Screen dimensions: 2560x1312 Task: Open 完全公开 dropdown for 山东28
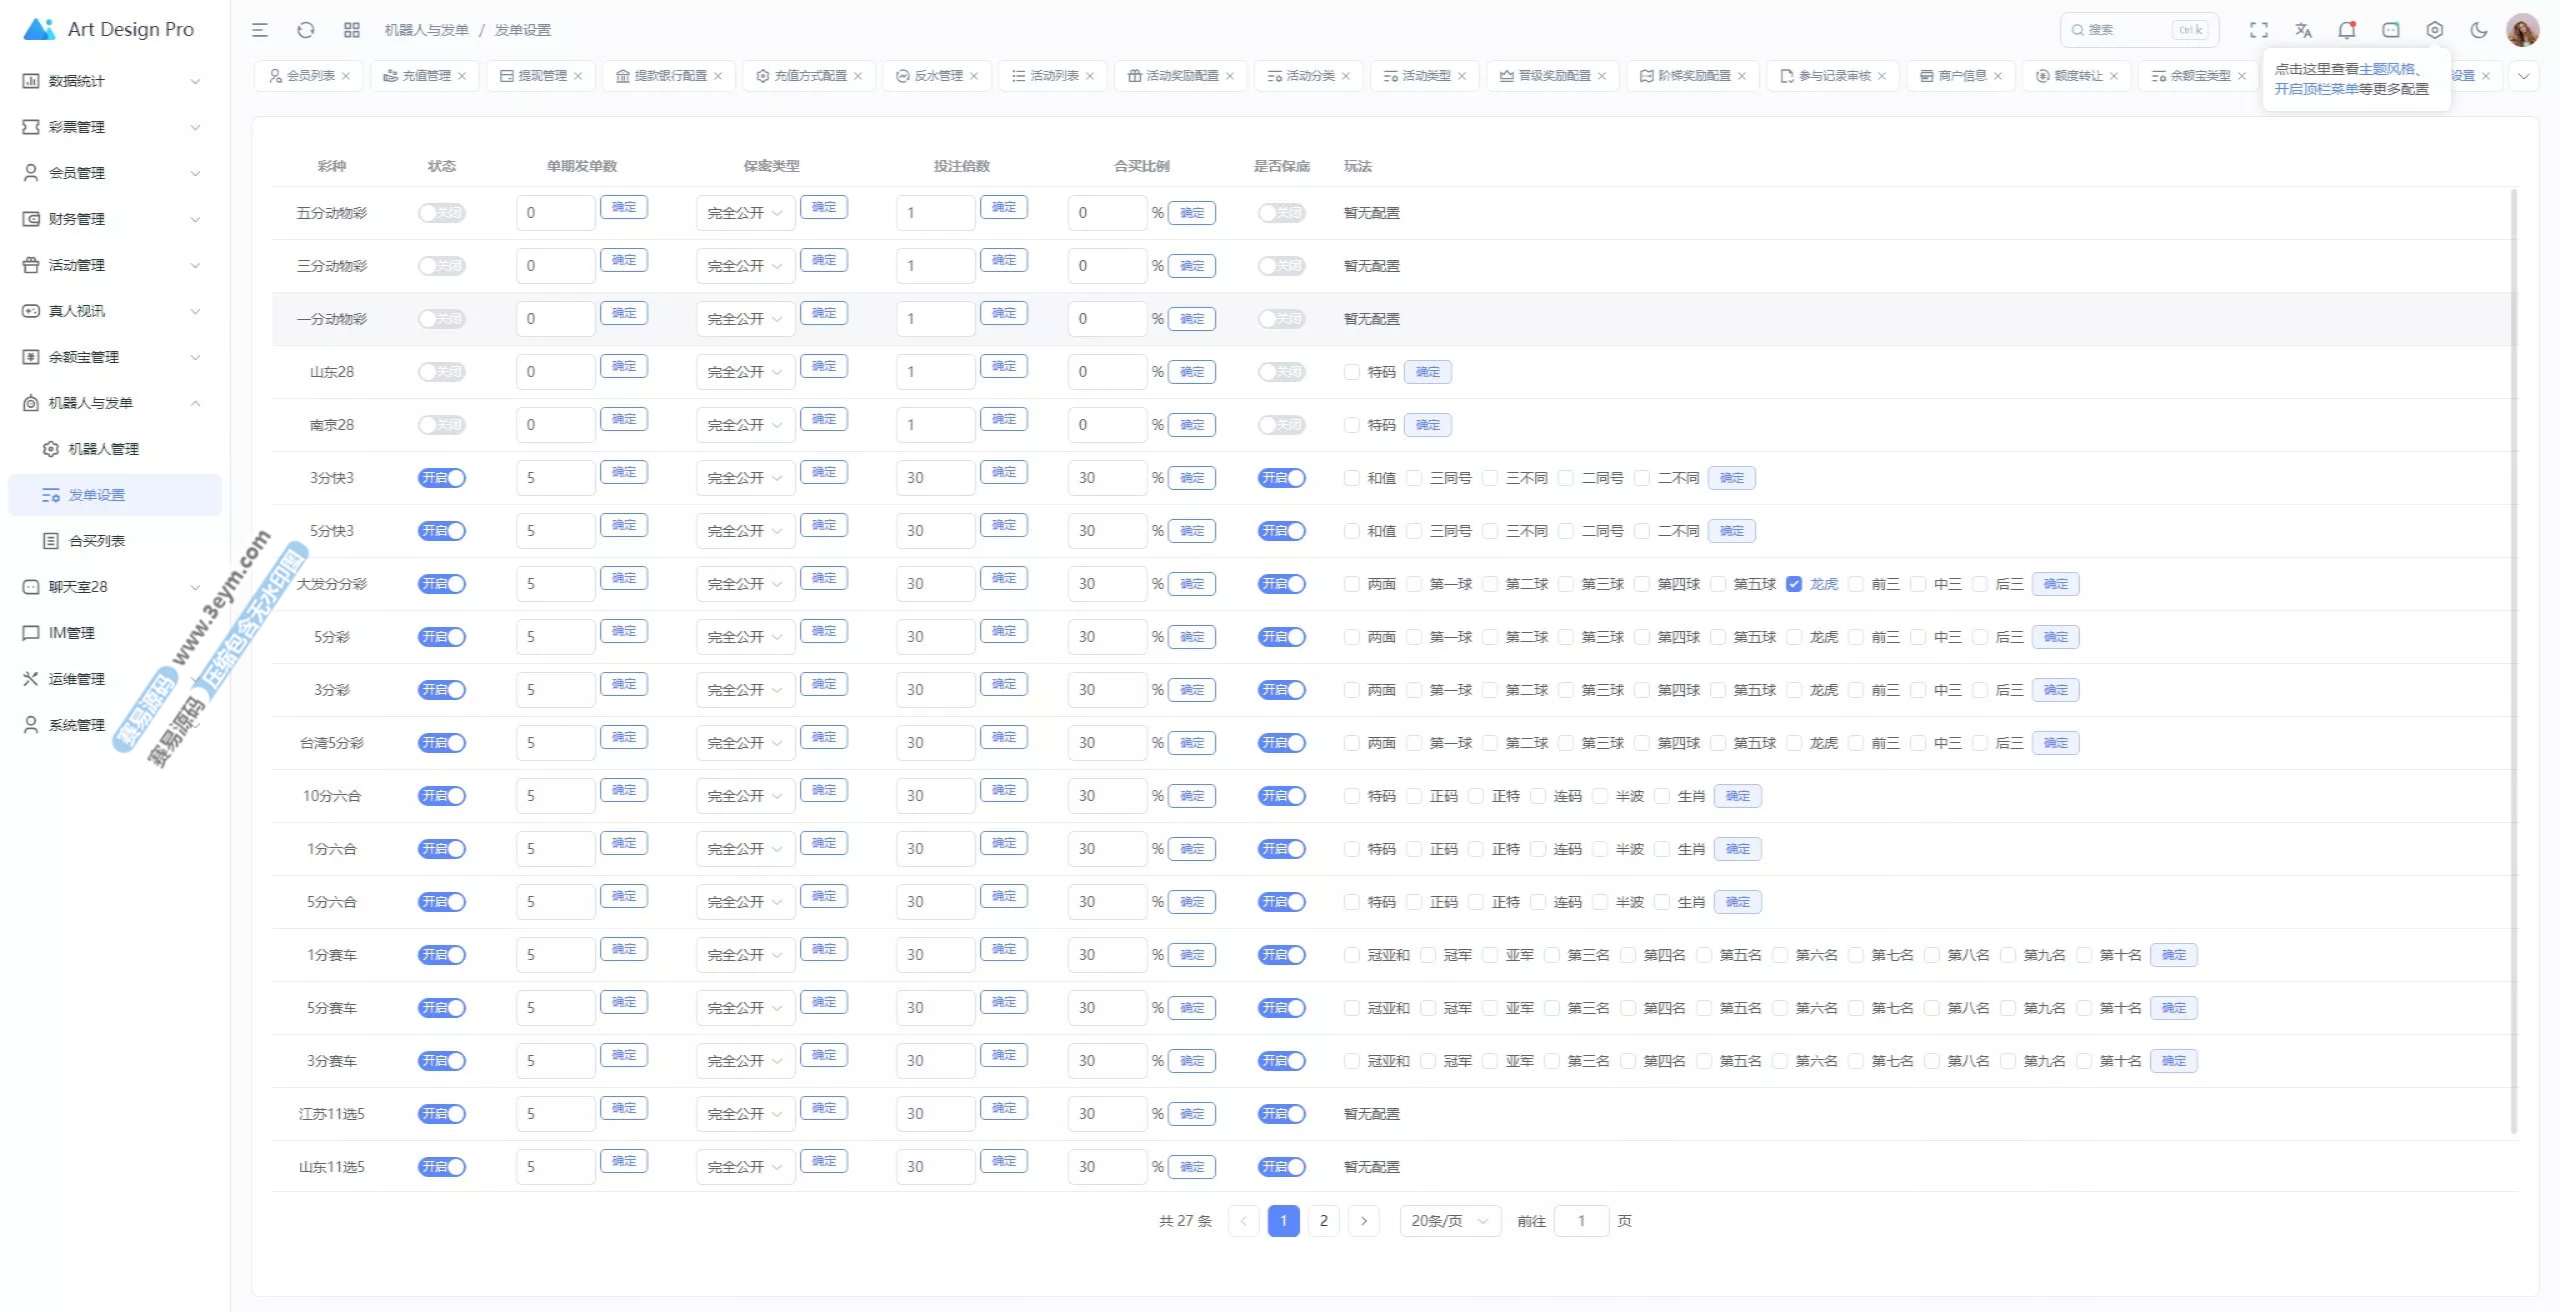click(x=745, y=372)
